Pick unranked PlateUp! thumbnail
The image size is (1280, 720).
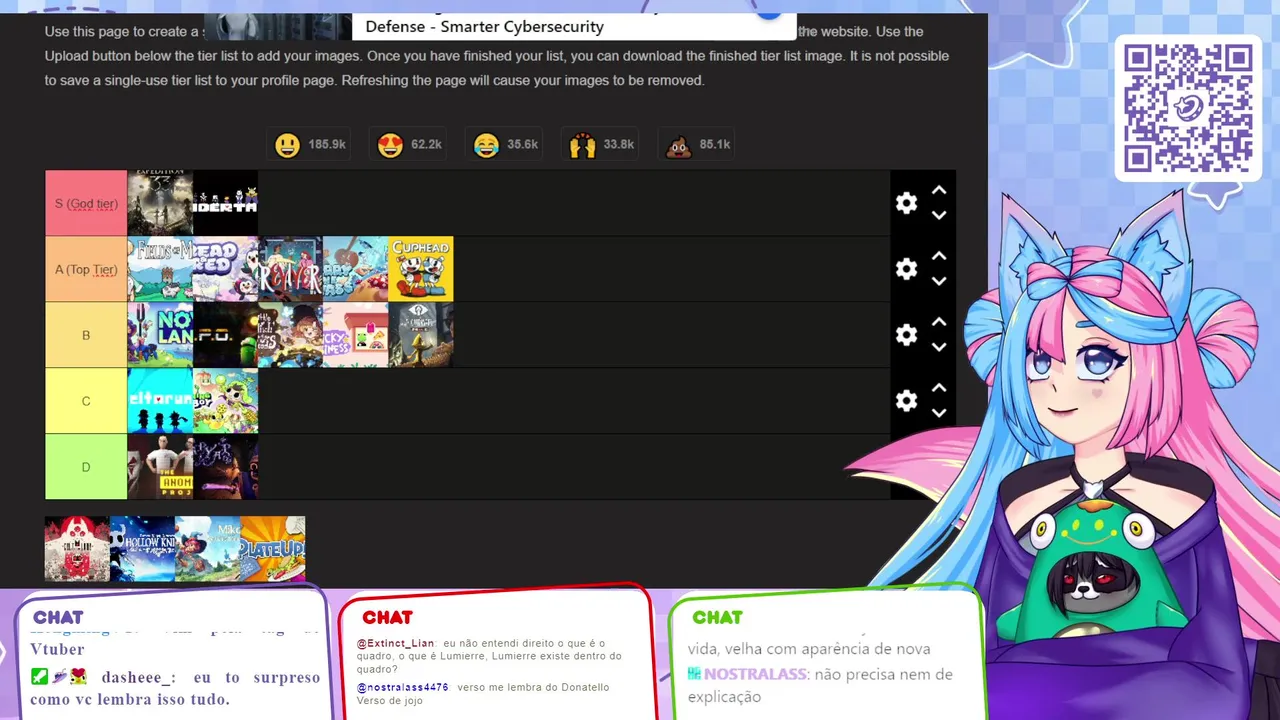pos(273,549)
